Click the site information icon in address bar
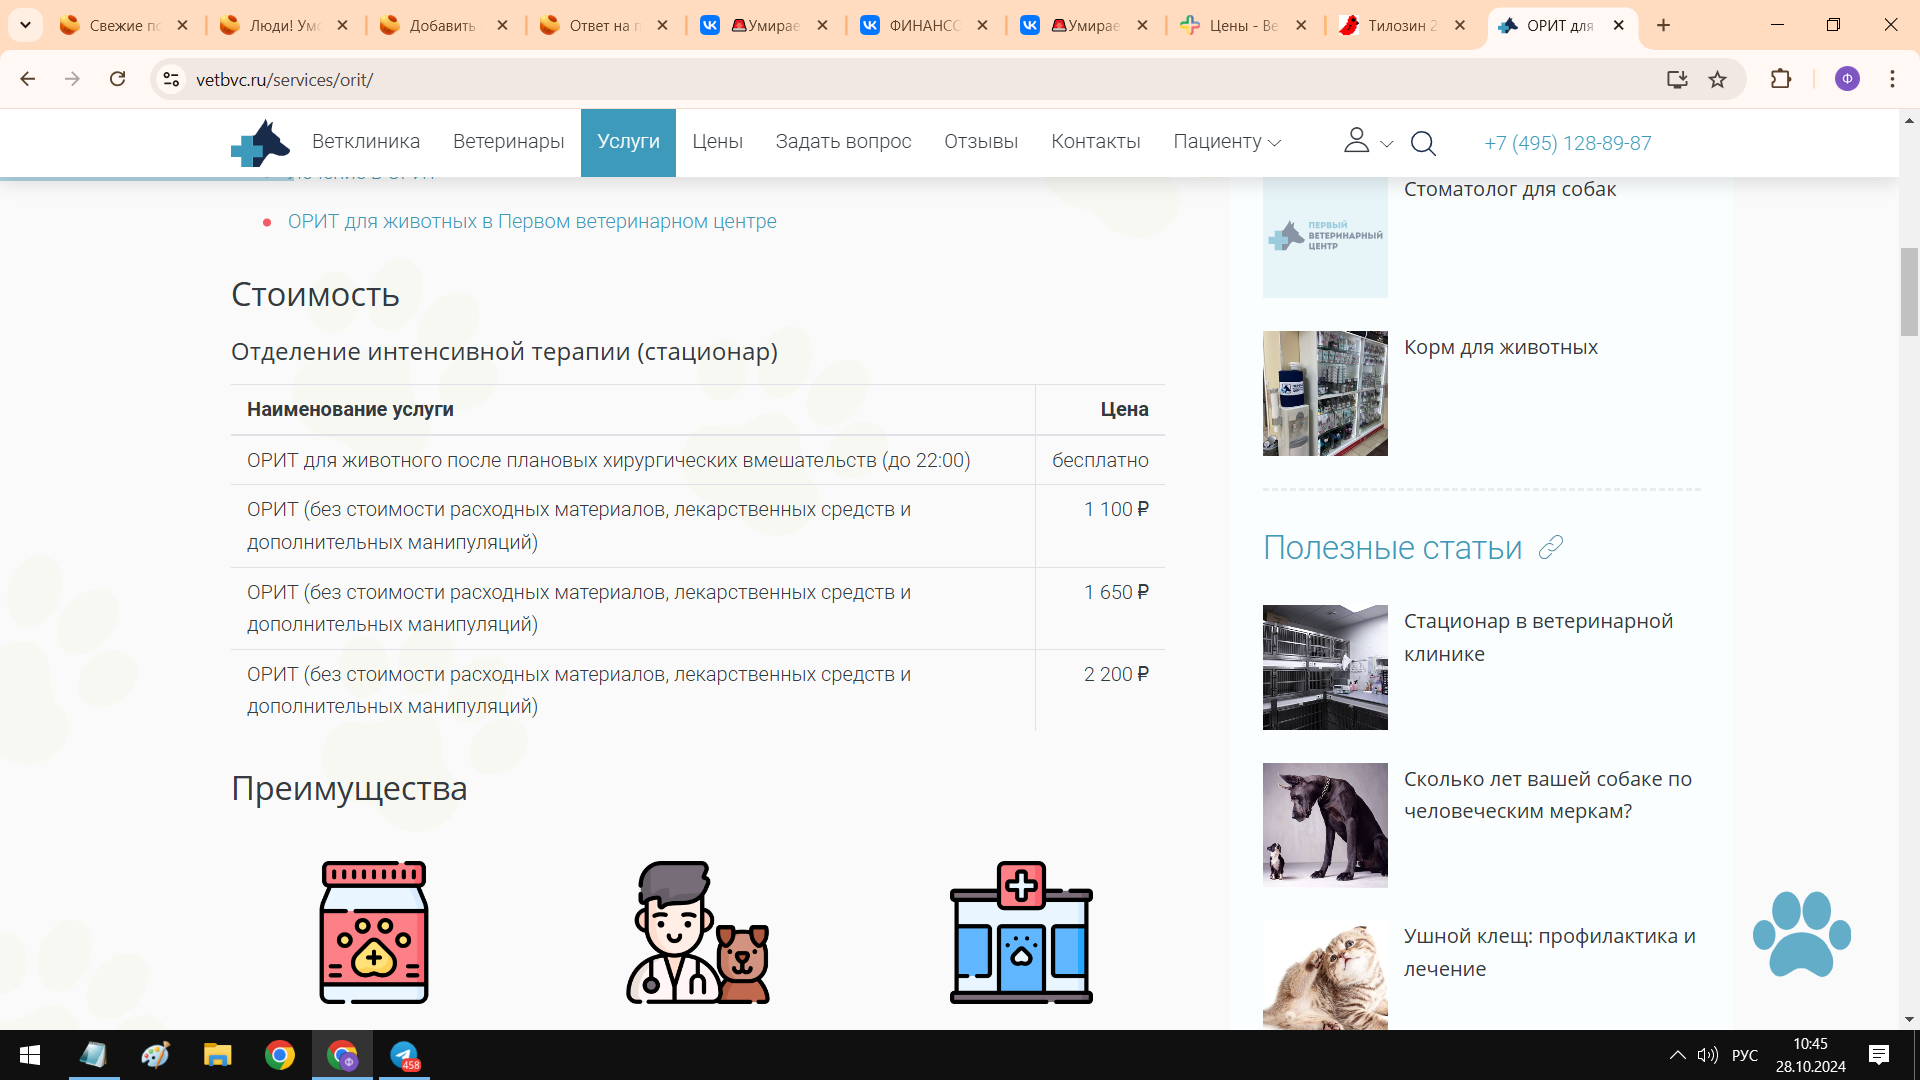The height and width of the screenshot is (1080, 1920). pyautogui.click(x=171, y=79)
